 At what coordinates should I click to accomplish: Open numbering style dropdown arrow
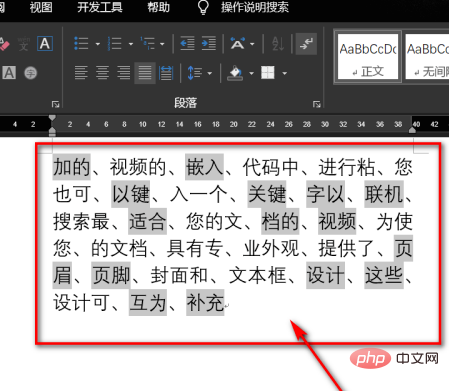[131, 44]
